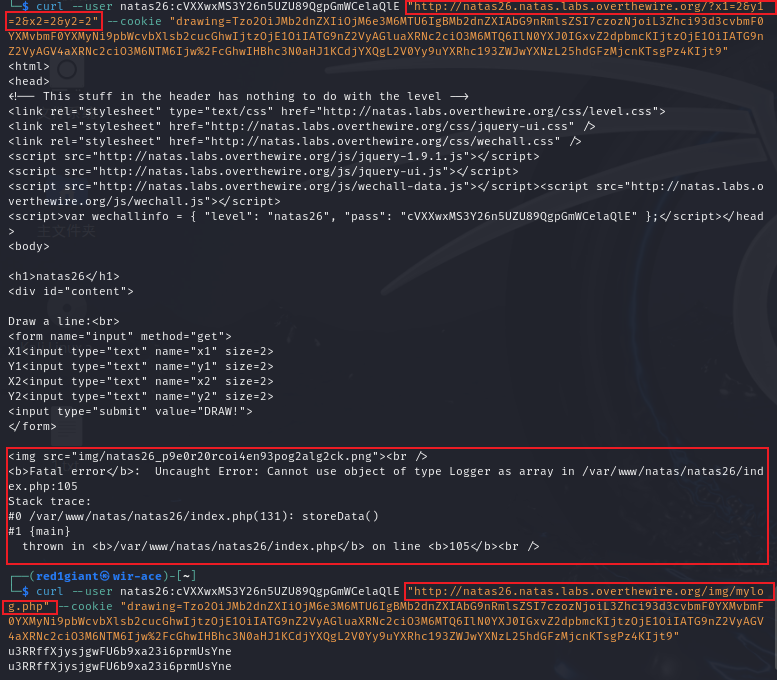Click the submit value="DRAW!" line
Image resolution: width=777 pixels, height=680 pixels.
pyautogui.click(x=130, y=411)
